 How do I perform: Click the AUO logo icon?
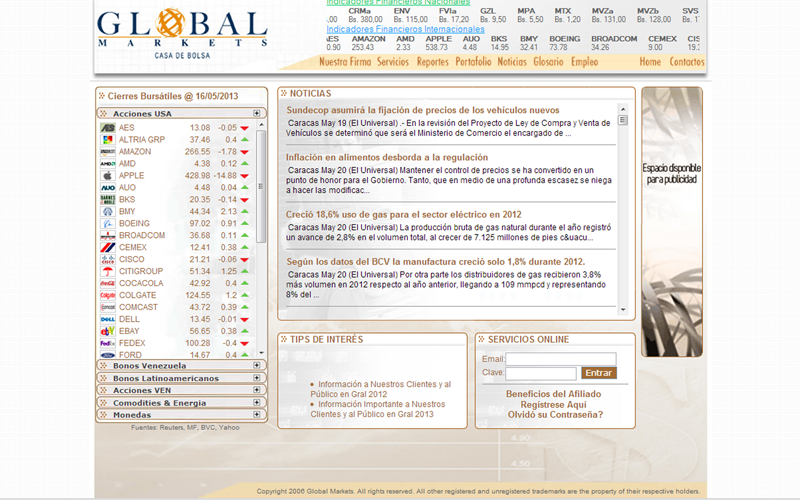(108, 187)
